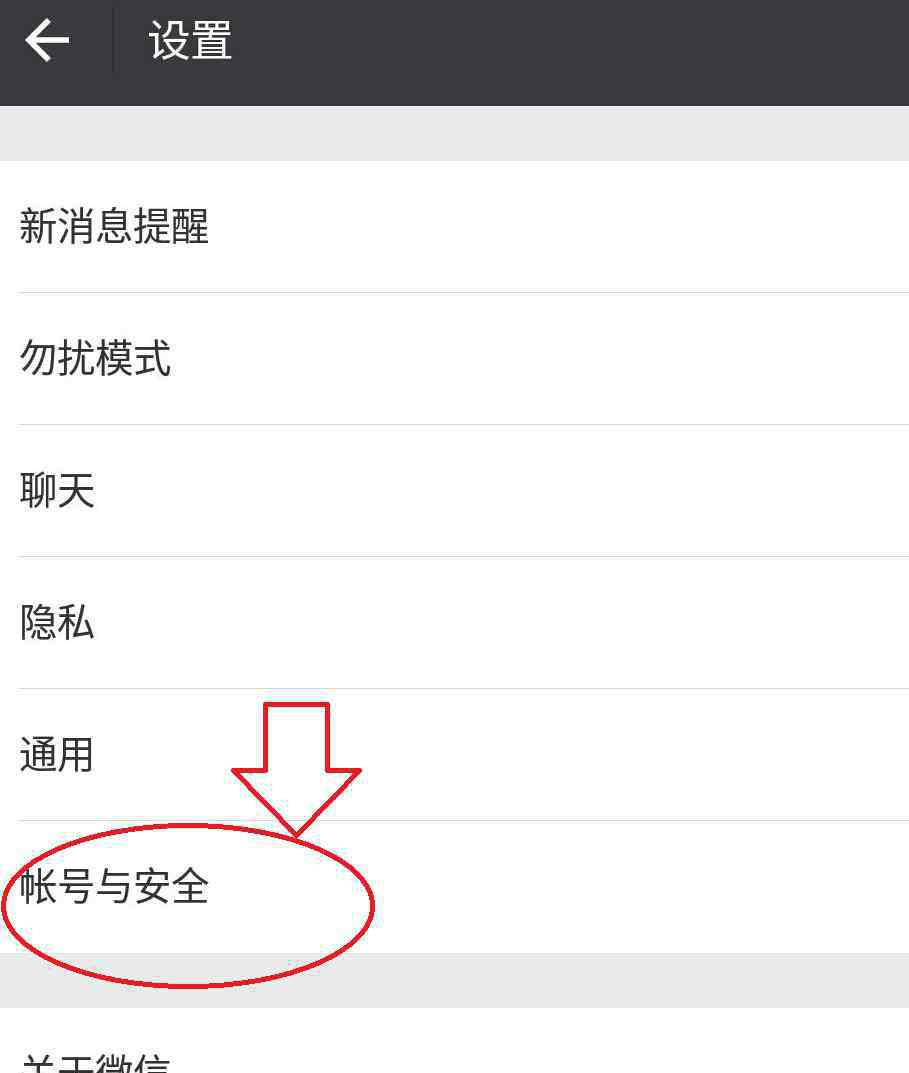Click the dark header bar empty area
This screenshot has width=909, height=1073.
(x=568, y=53)
